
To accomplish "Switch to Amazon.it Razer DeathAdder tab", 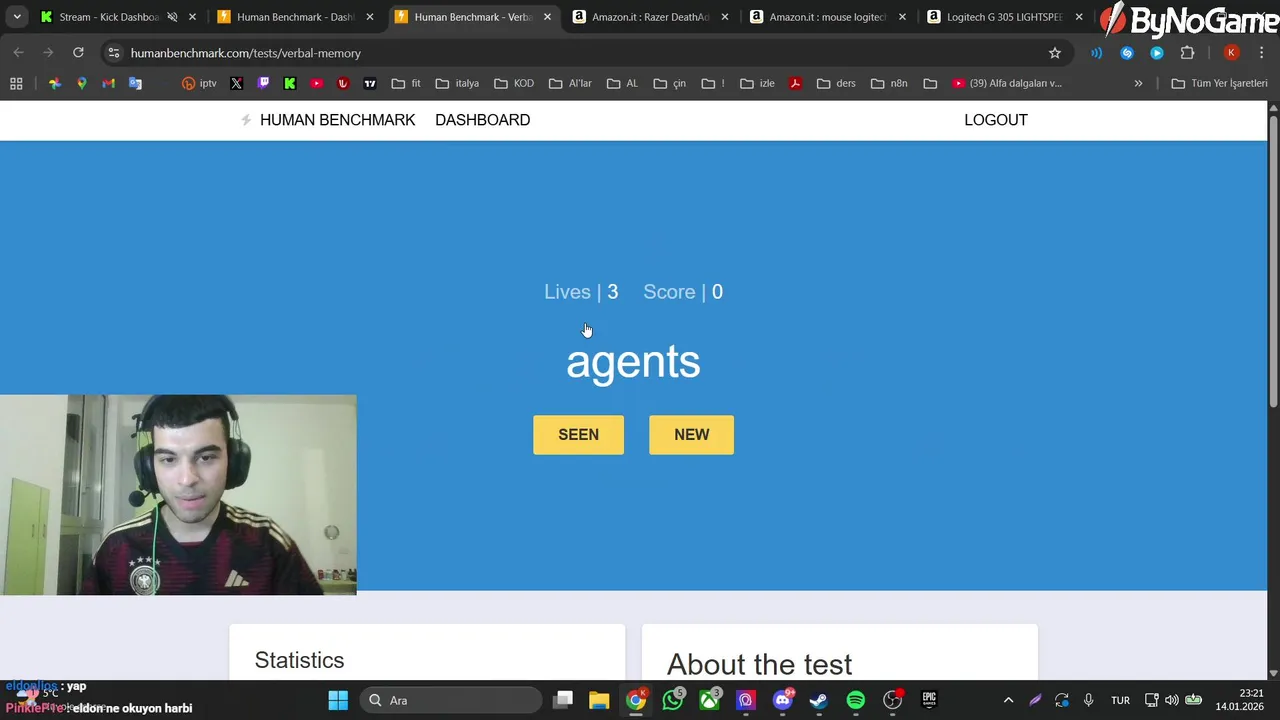I will (x=651, y=17).
